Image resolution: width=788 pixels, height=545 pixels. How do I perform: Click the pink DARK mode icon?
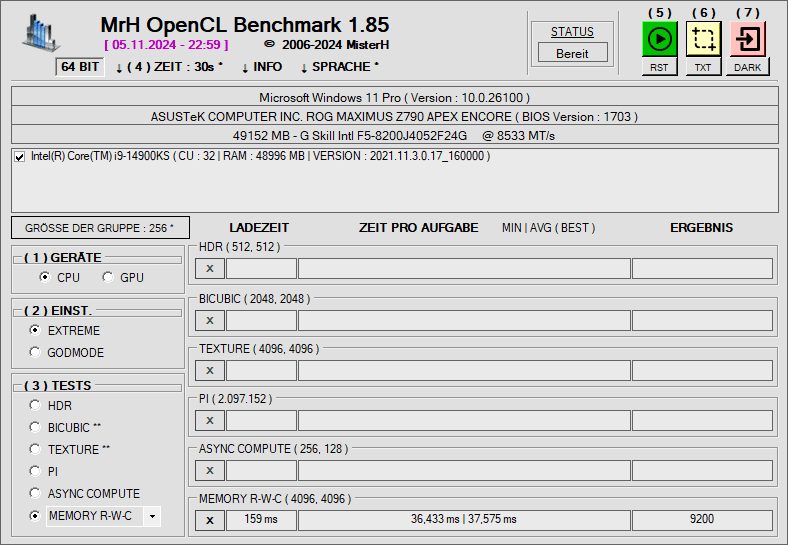pos(747,39)
